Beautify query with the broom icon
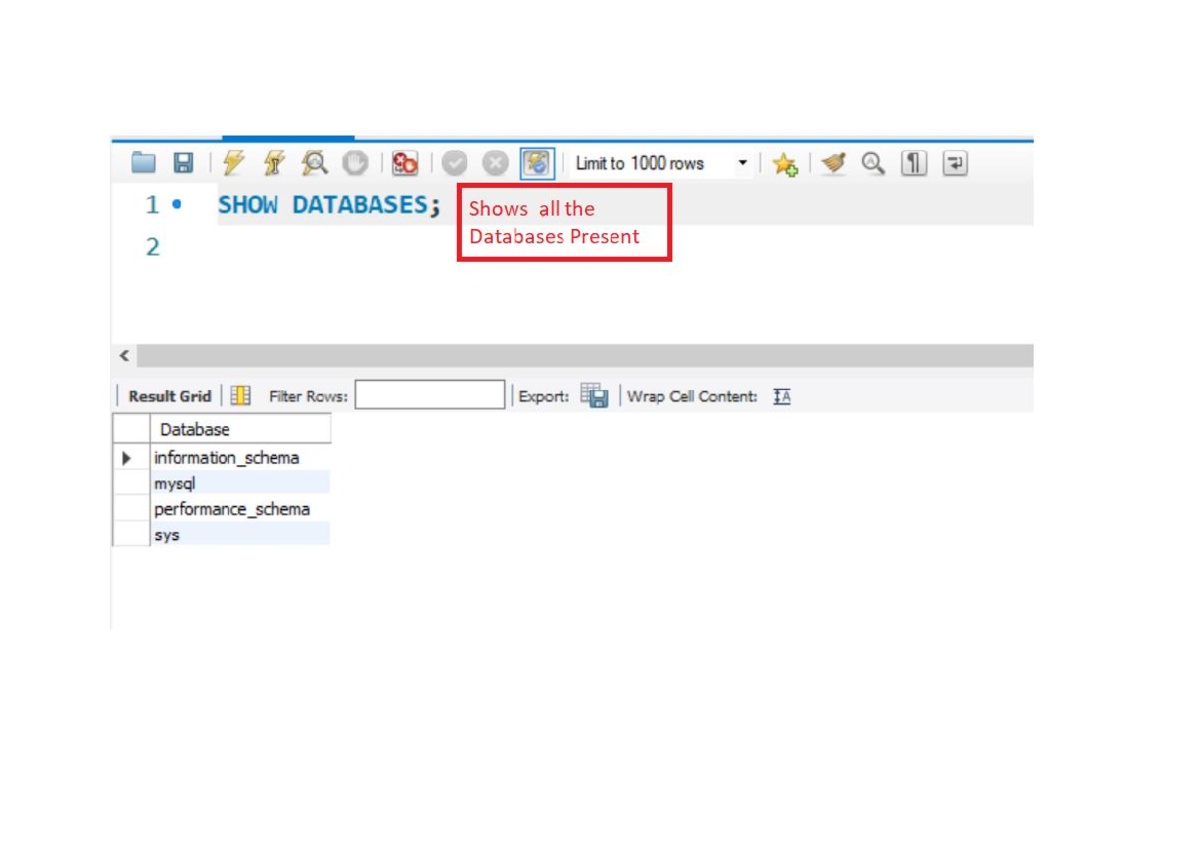 [833, 163]
